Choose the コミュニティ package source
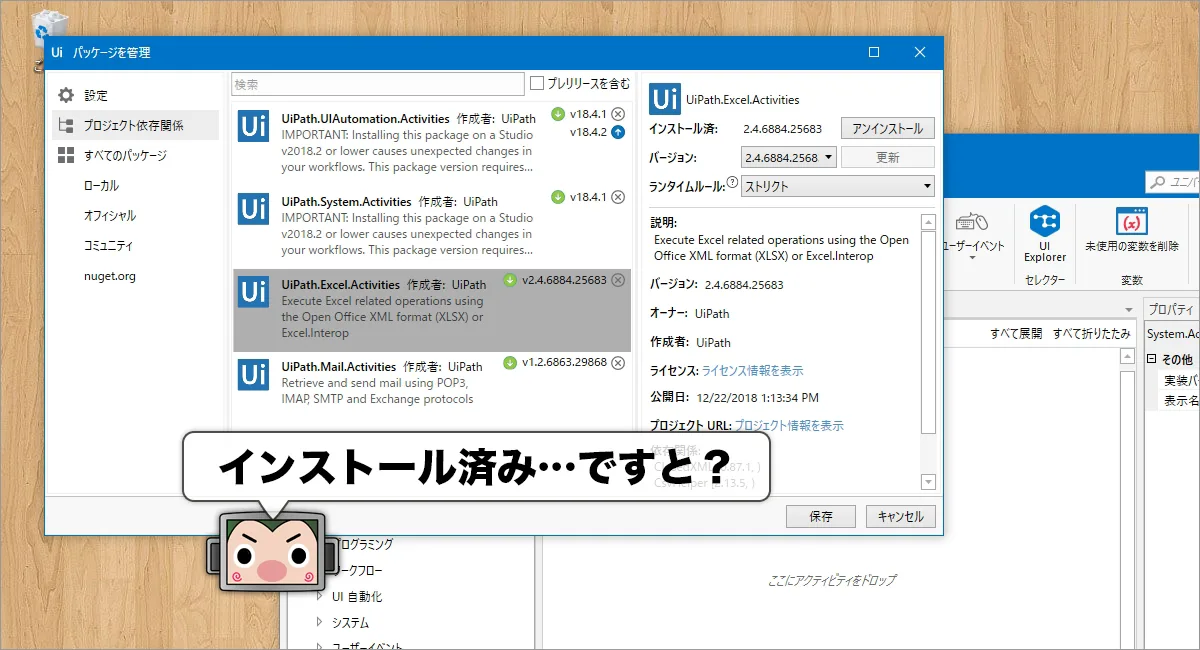The image size is (1200, 650). [x=108, y=245]
